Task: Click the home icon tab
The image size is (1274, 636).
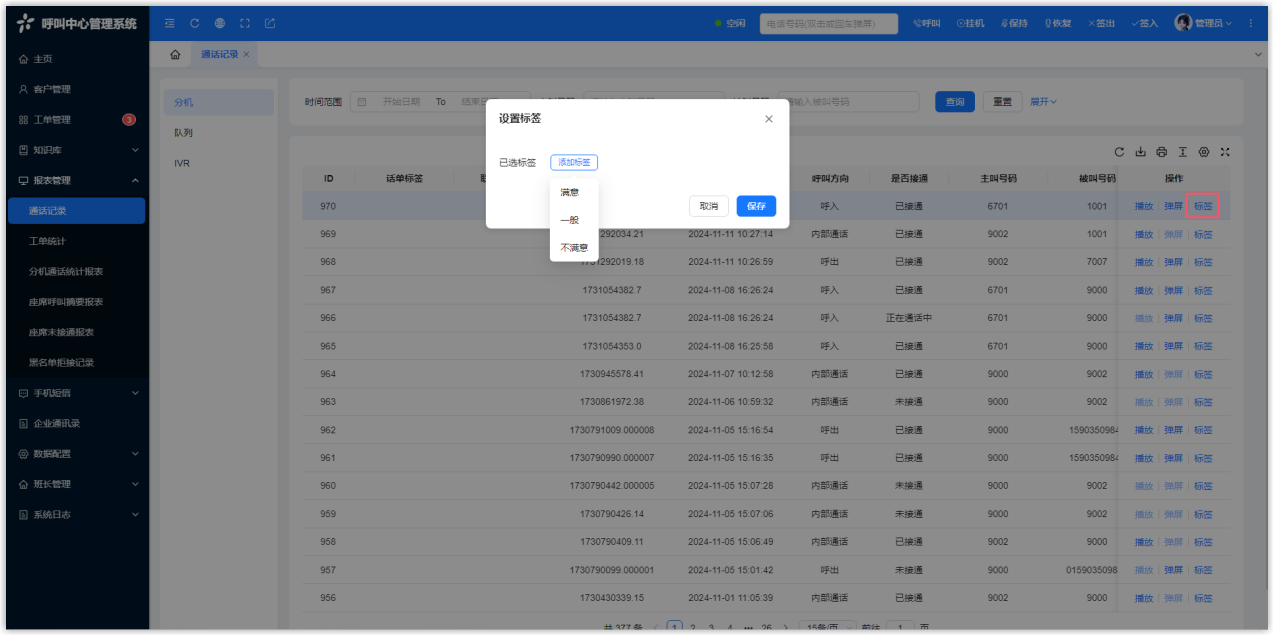Action: [x=176, y=55]
